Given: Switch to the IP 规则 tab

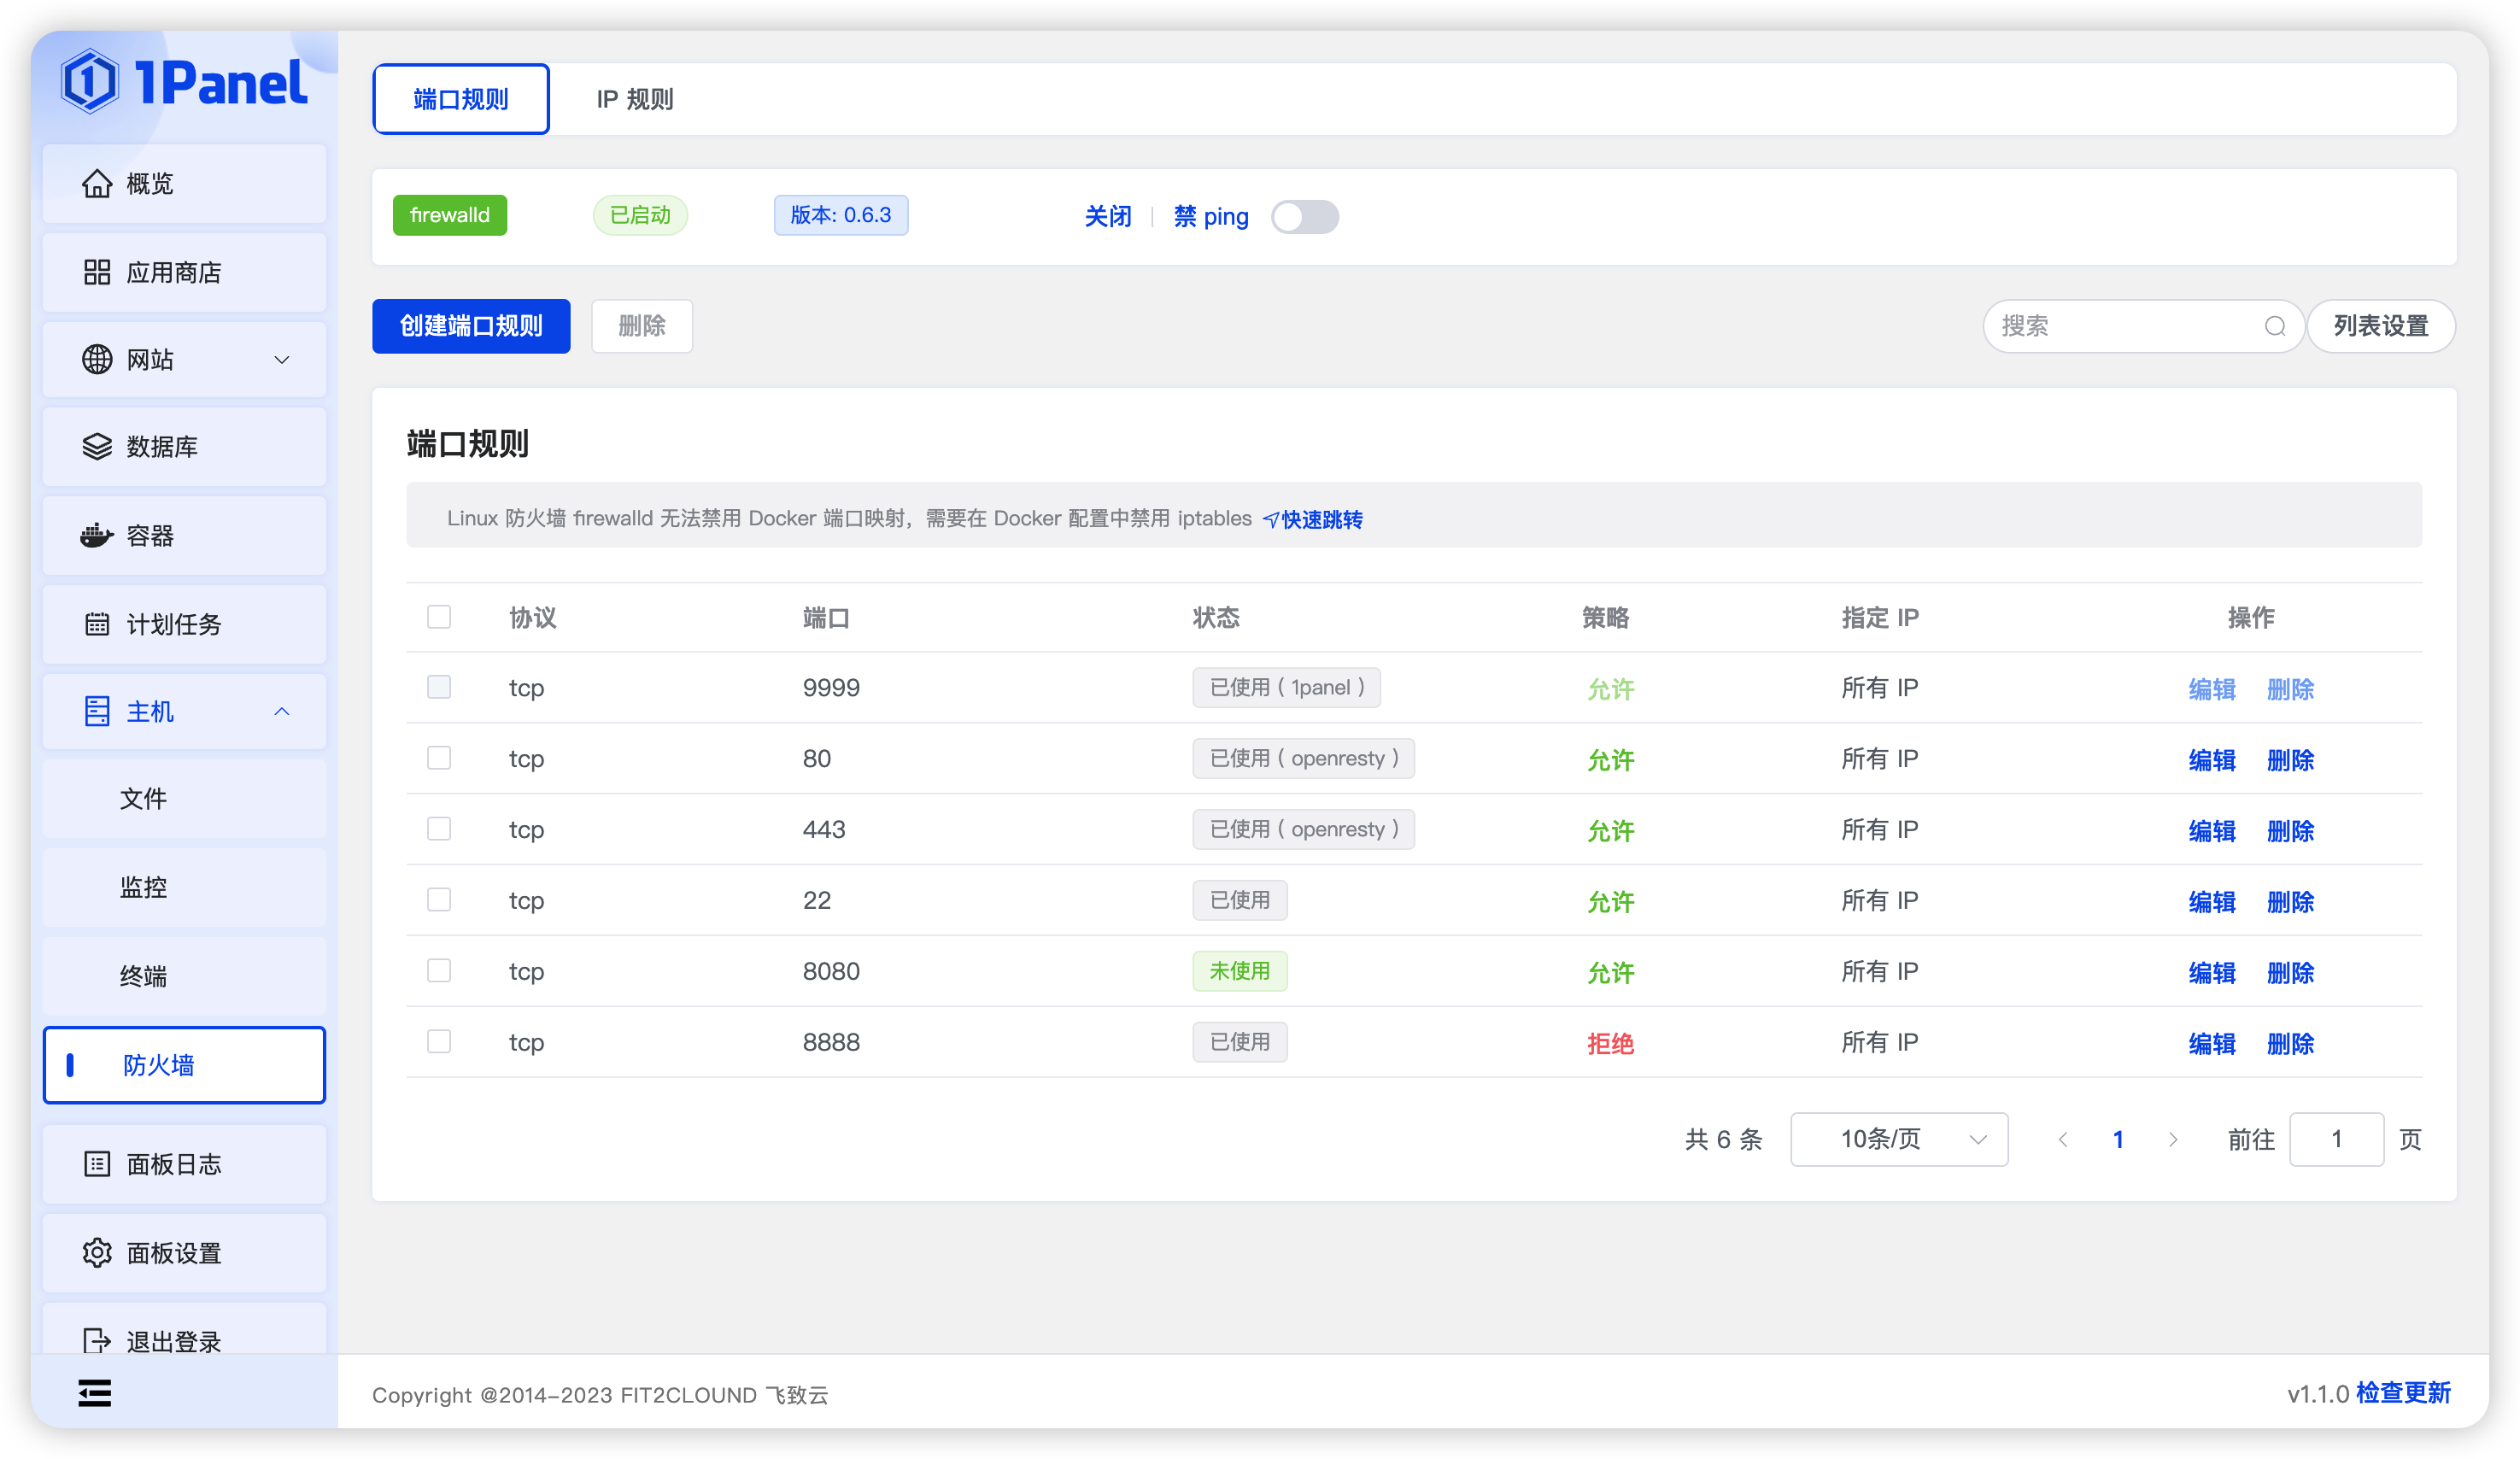Looking at the screenshot, I should (634, 98).
